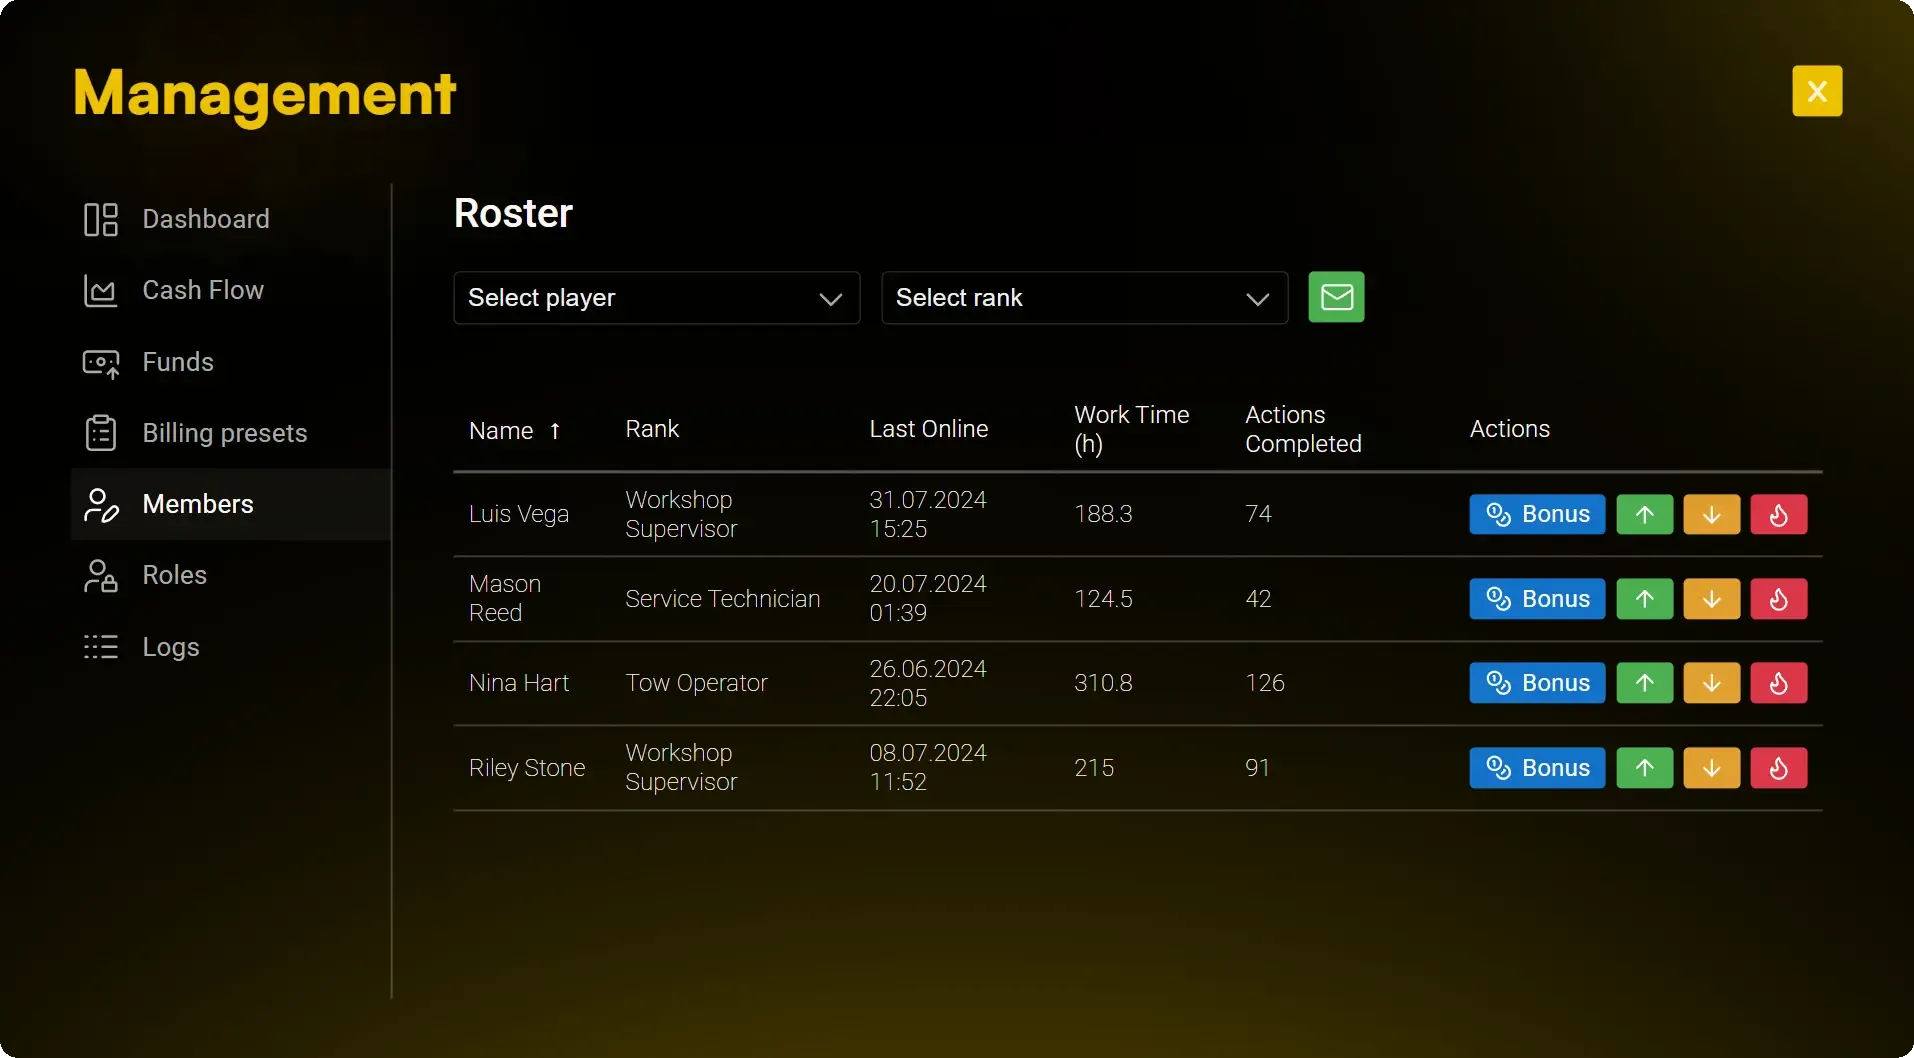Open the Select player dropdown
The width and height of the screenshot is (1914, 1058).
click(656, 297)
